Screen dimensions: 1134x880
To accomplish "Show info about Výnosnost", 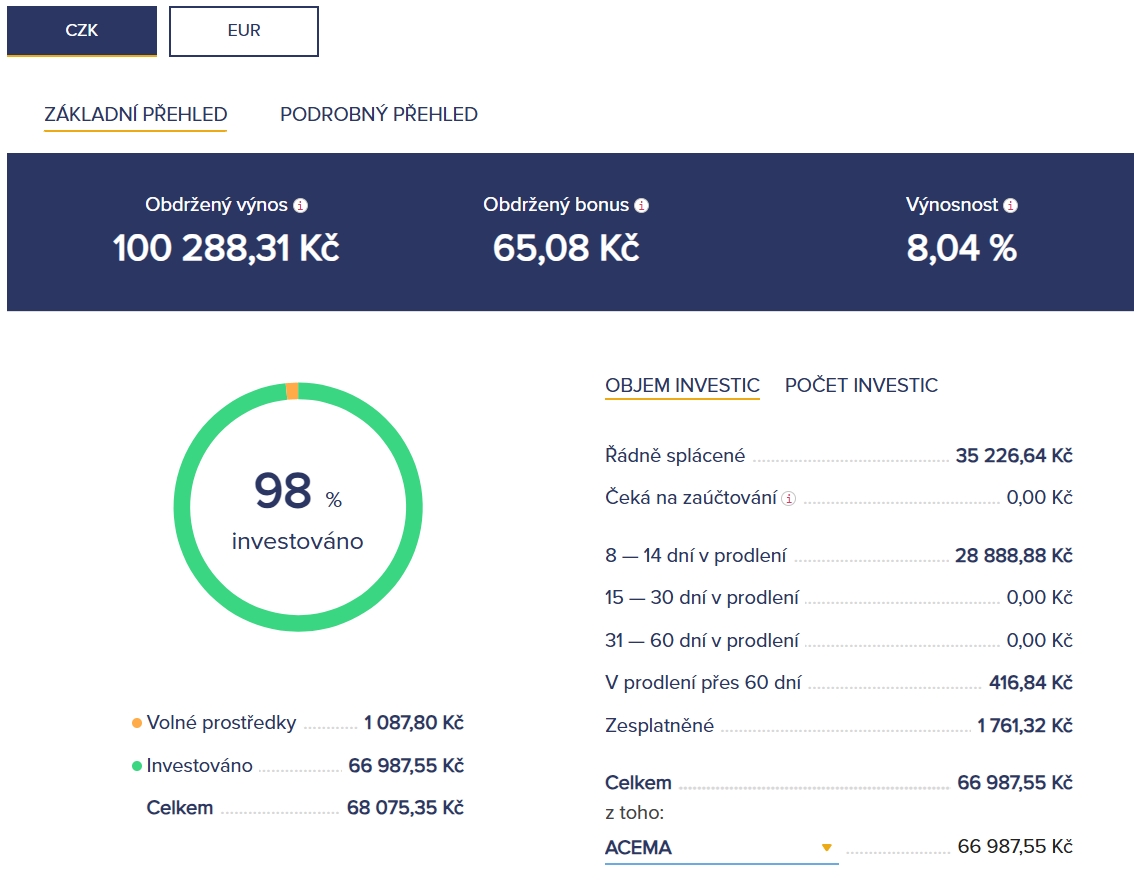I will tap(1011, 206).
